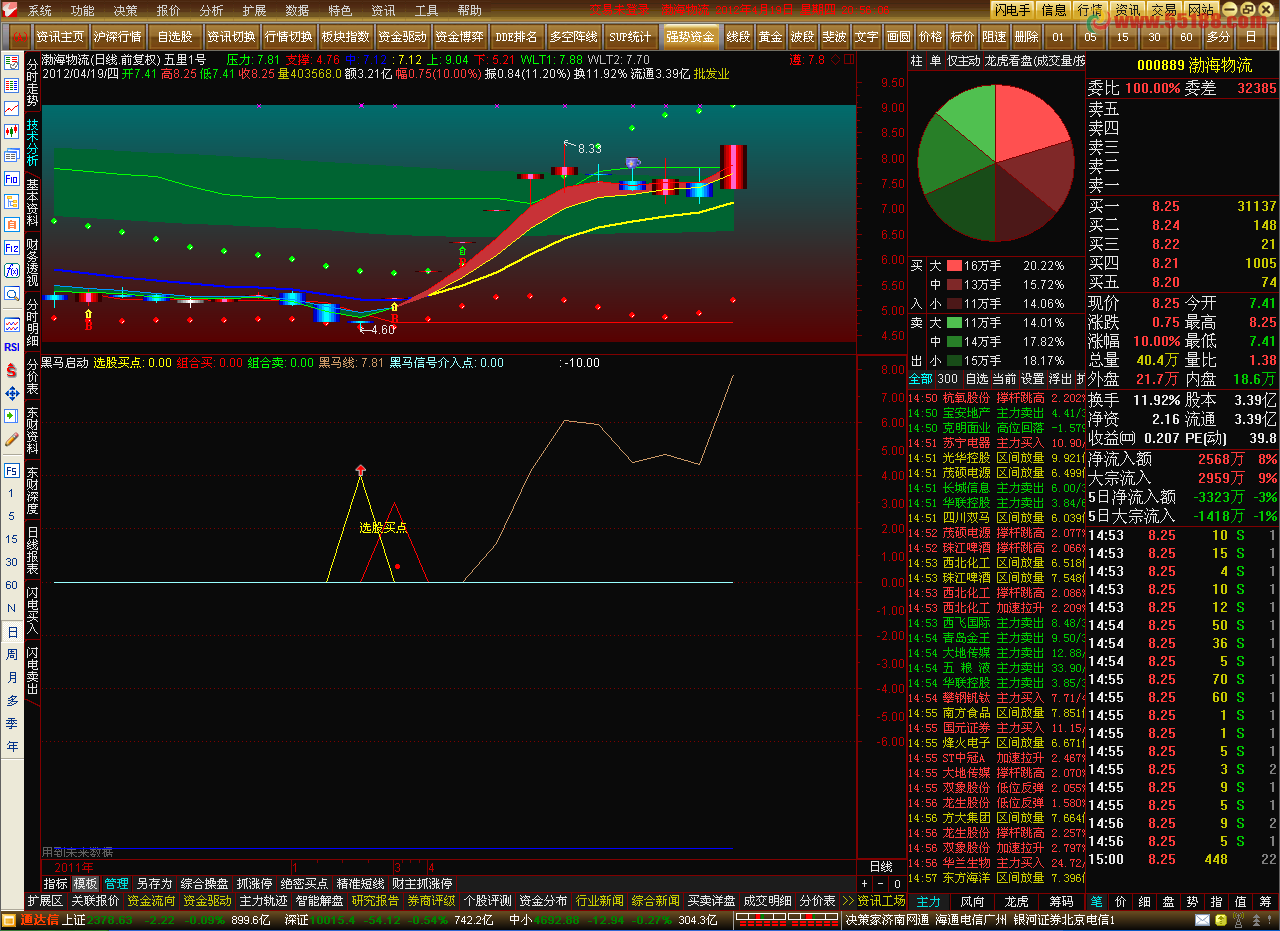Click the 资讯主页 toolbar button
This screenshot has width=1280, height=931.
tap(60, 37)
